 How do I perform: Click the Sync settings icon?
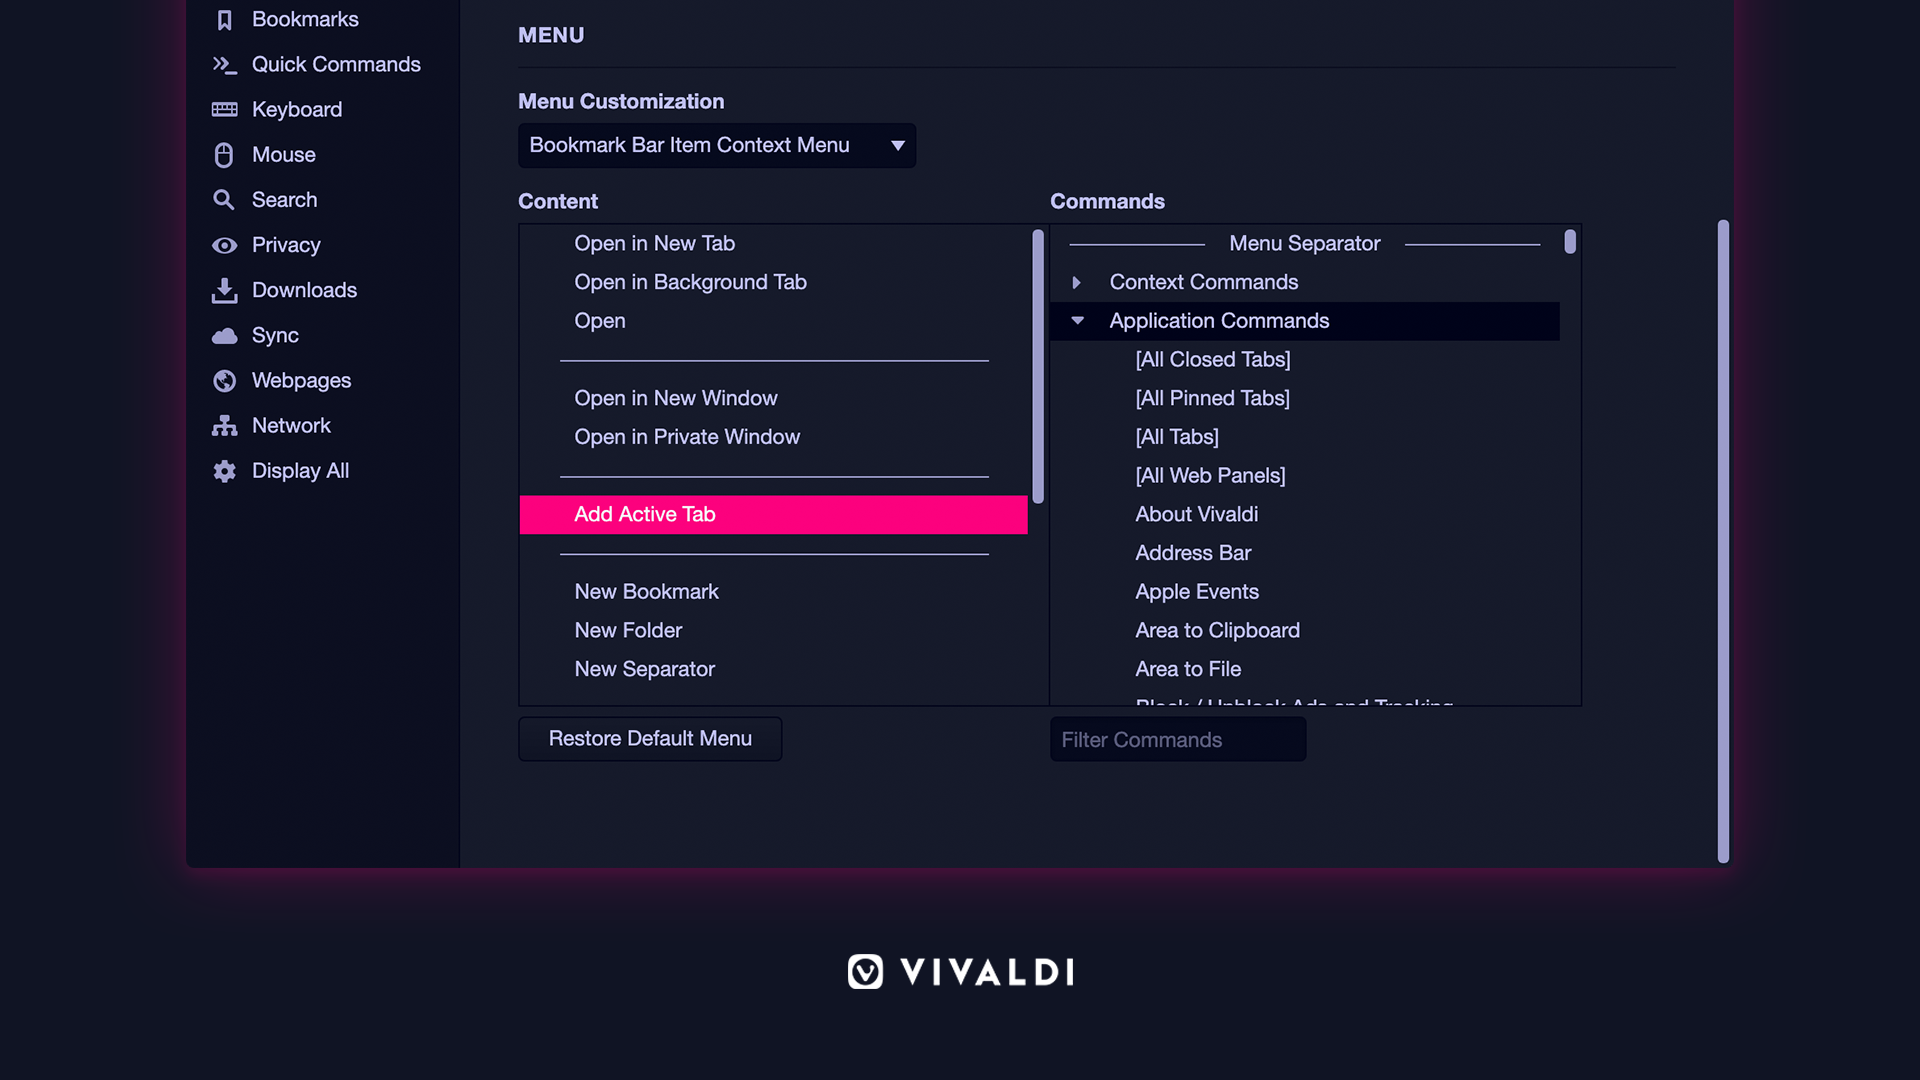tap(223, 335)
